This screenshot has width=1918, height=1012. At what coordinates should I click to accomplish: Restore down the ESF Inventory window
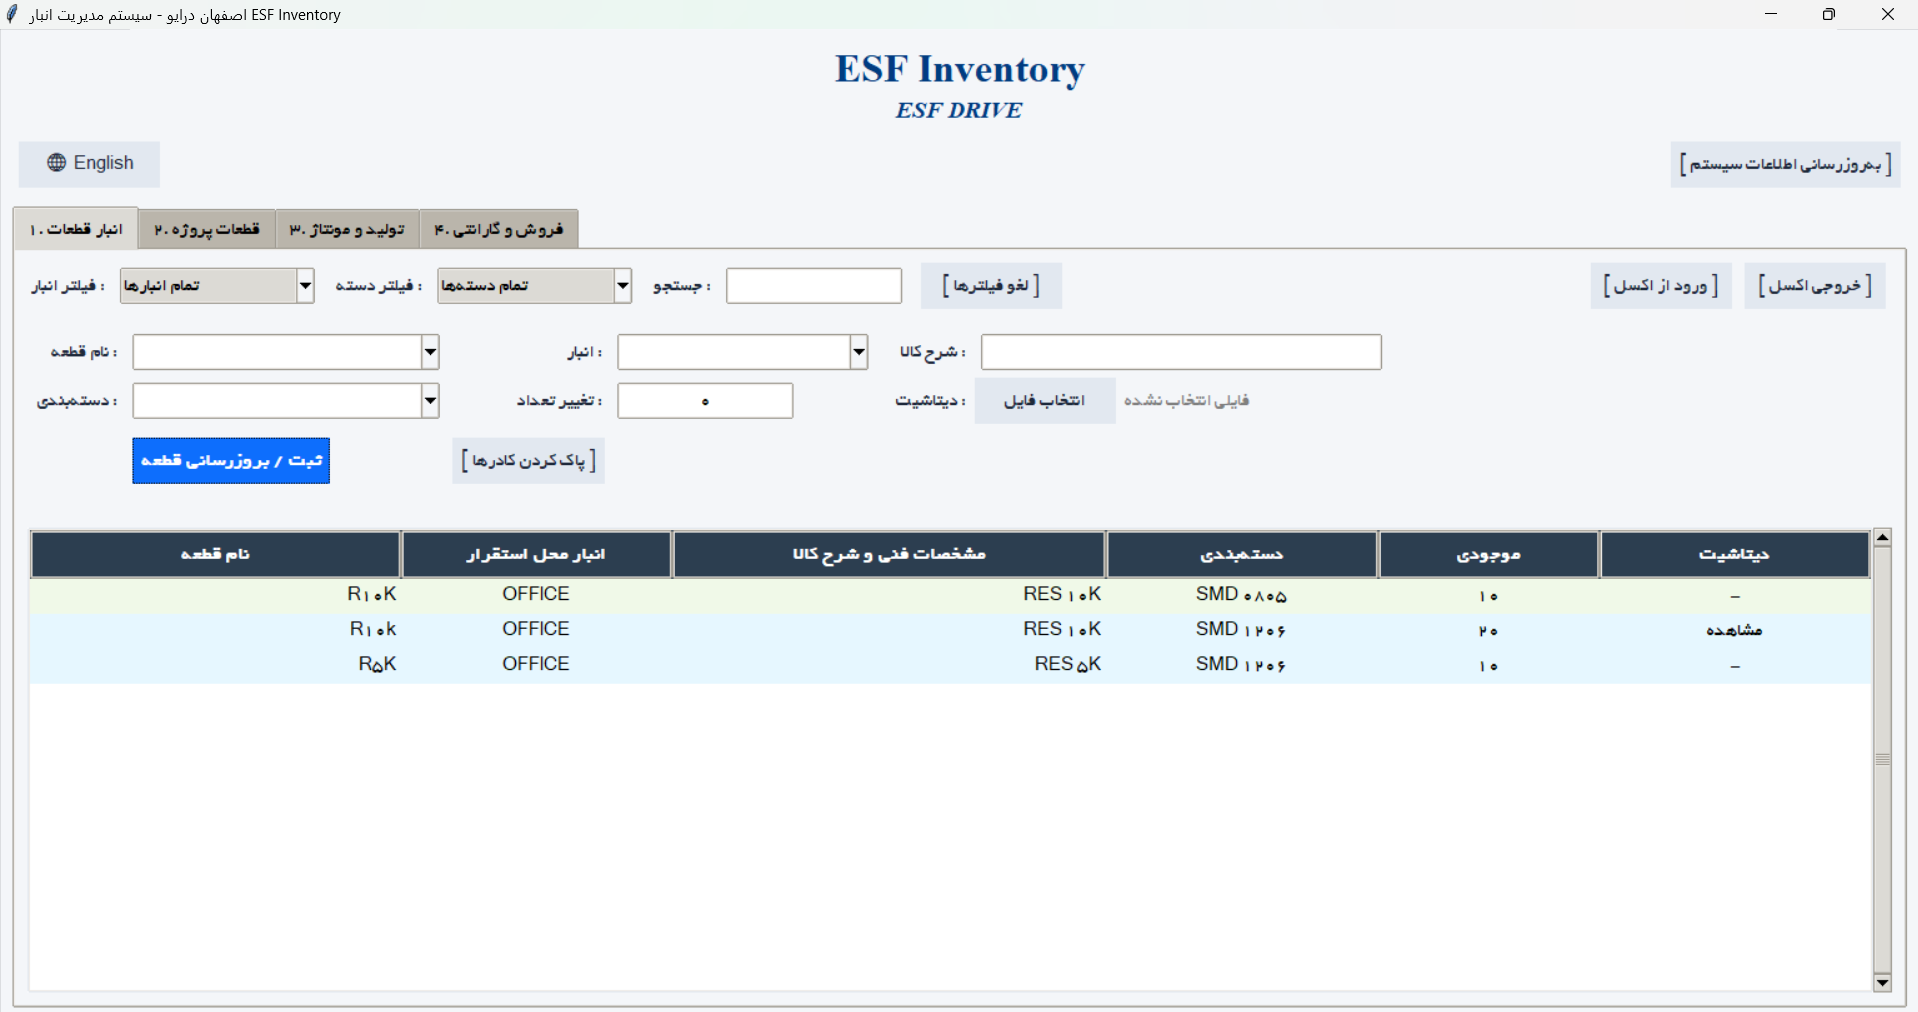coord(1829,14)
